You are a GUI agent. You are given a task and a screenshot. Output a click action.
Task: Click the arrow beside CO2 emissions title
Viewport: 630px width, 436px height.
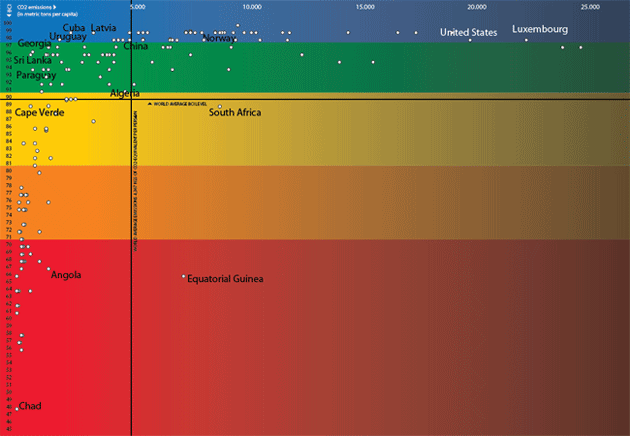tap(53, 6)
